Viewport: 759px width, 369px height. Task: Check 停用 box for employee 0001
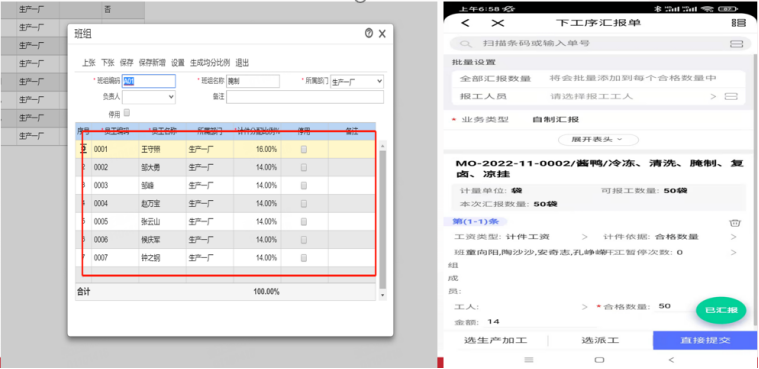coord(304,150)
